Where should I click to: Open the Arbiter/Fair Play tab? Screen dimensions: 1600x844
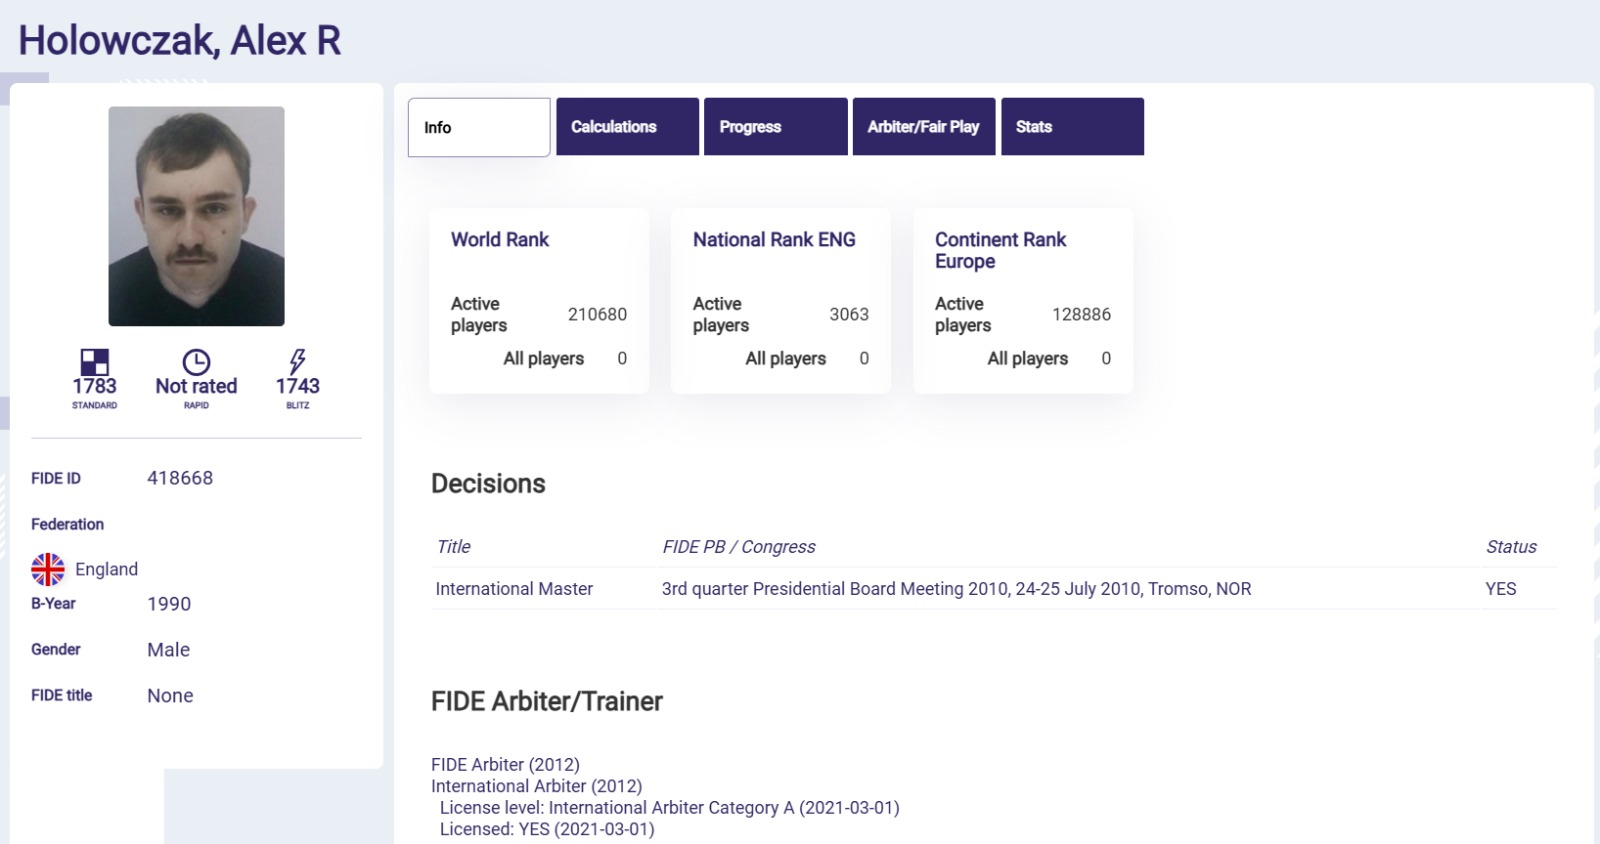[923, 127]
